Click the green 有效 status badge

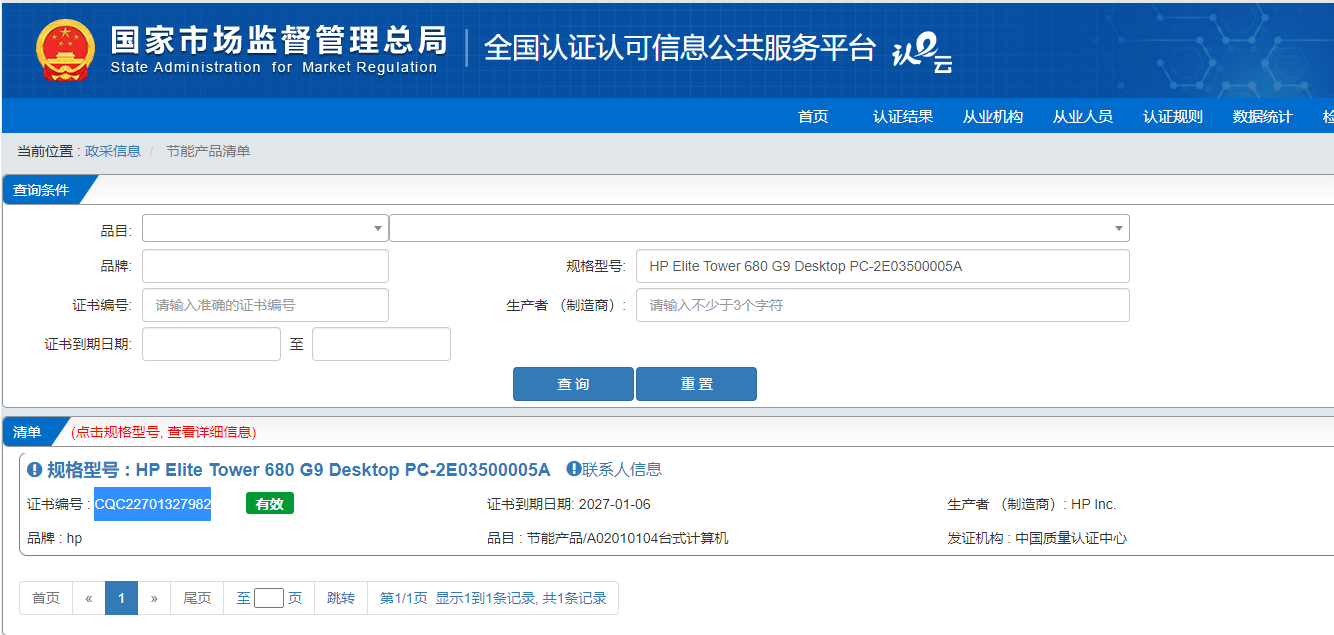coord(270,504)
